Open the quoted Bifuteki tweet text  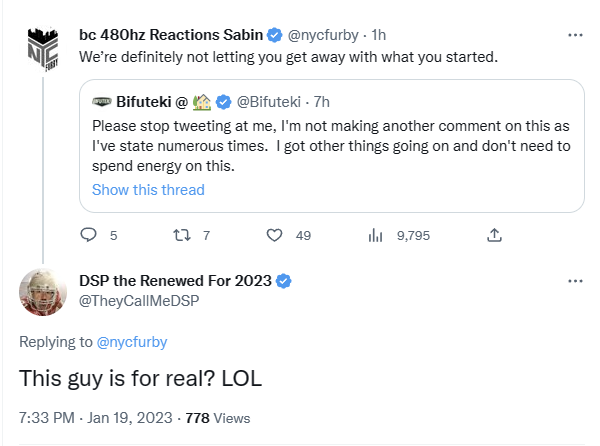(x=331, y=146)
